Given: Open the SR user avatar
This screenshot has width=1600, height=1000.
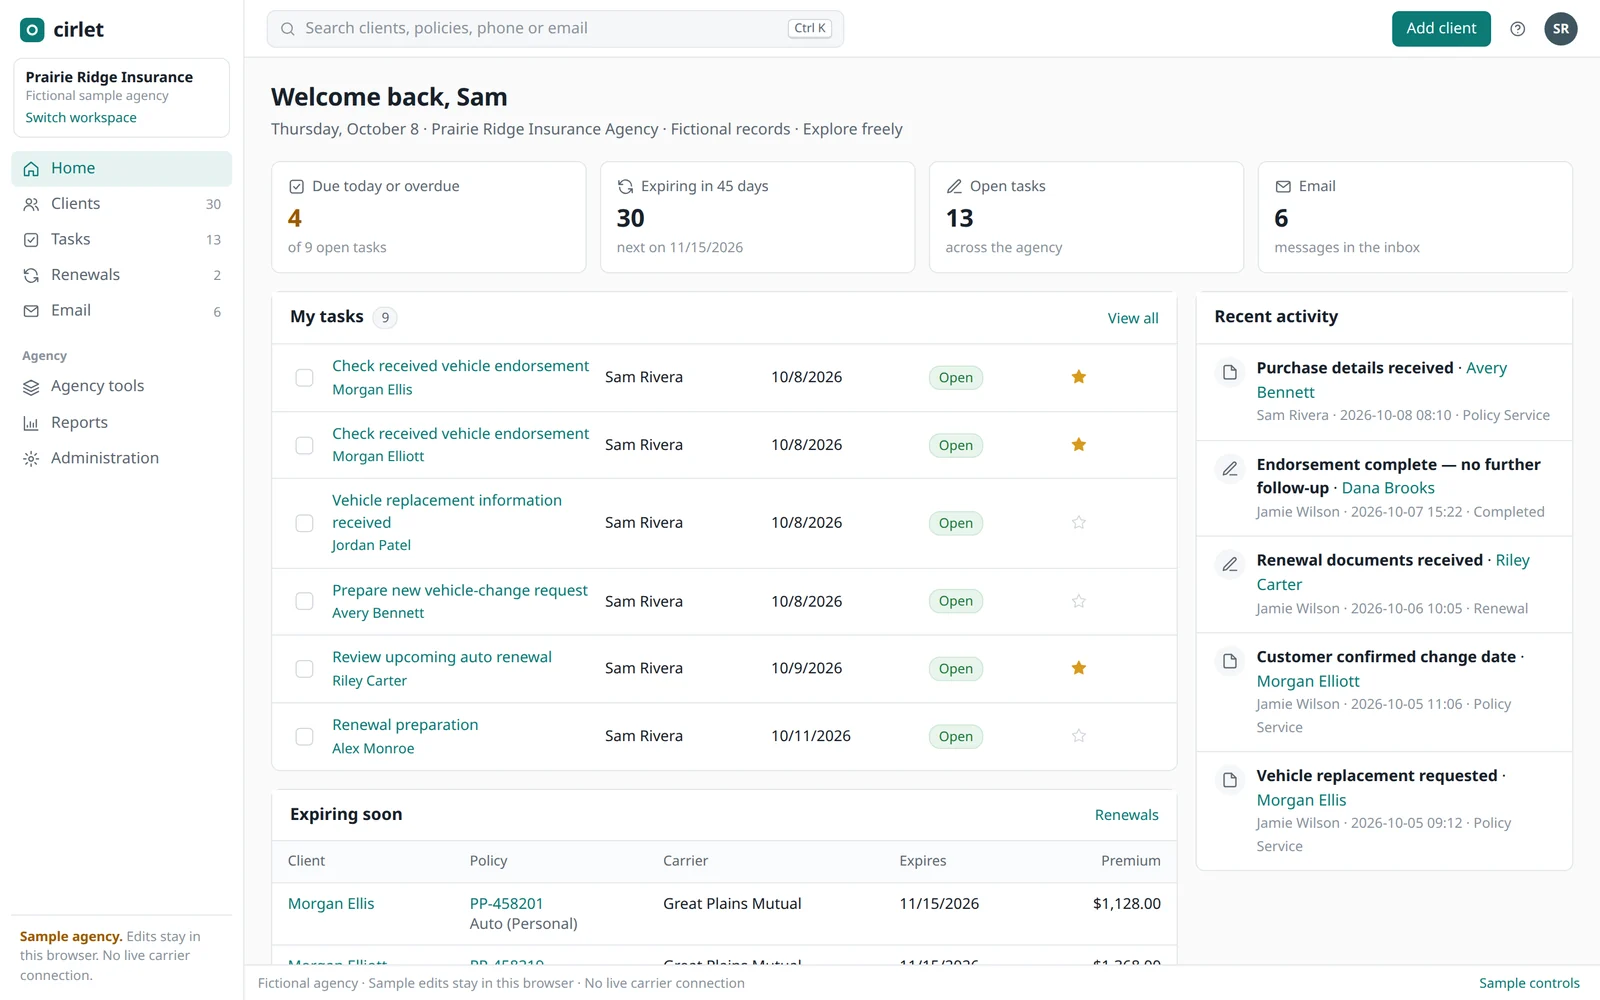Looking at the screenshot, I should coord(1560,29).
